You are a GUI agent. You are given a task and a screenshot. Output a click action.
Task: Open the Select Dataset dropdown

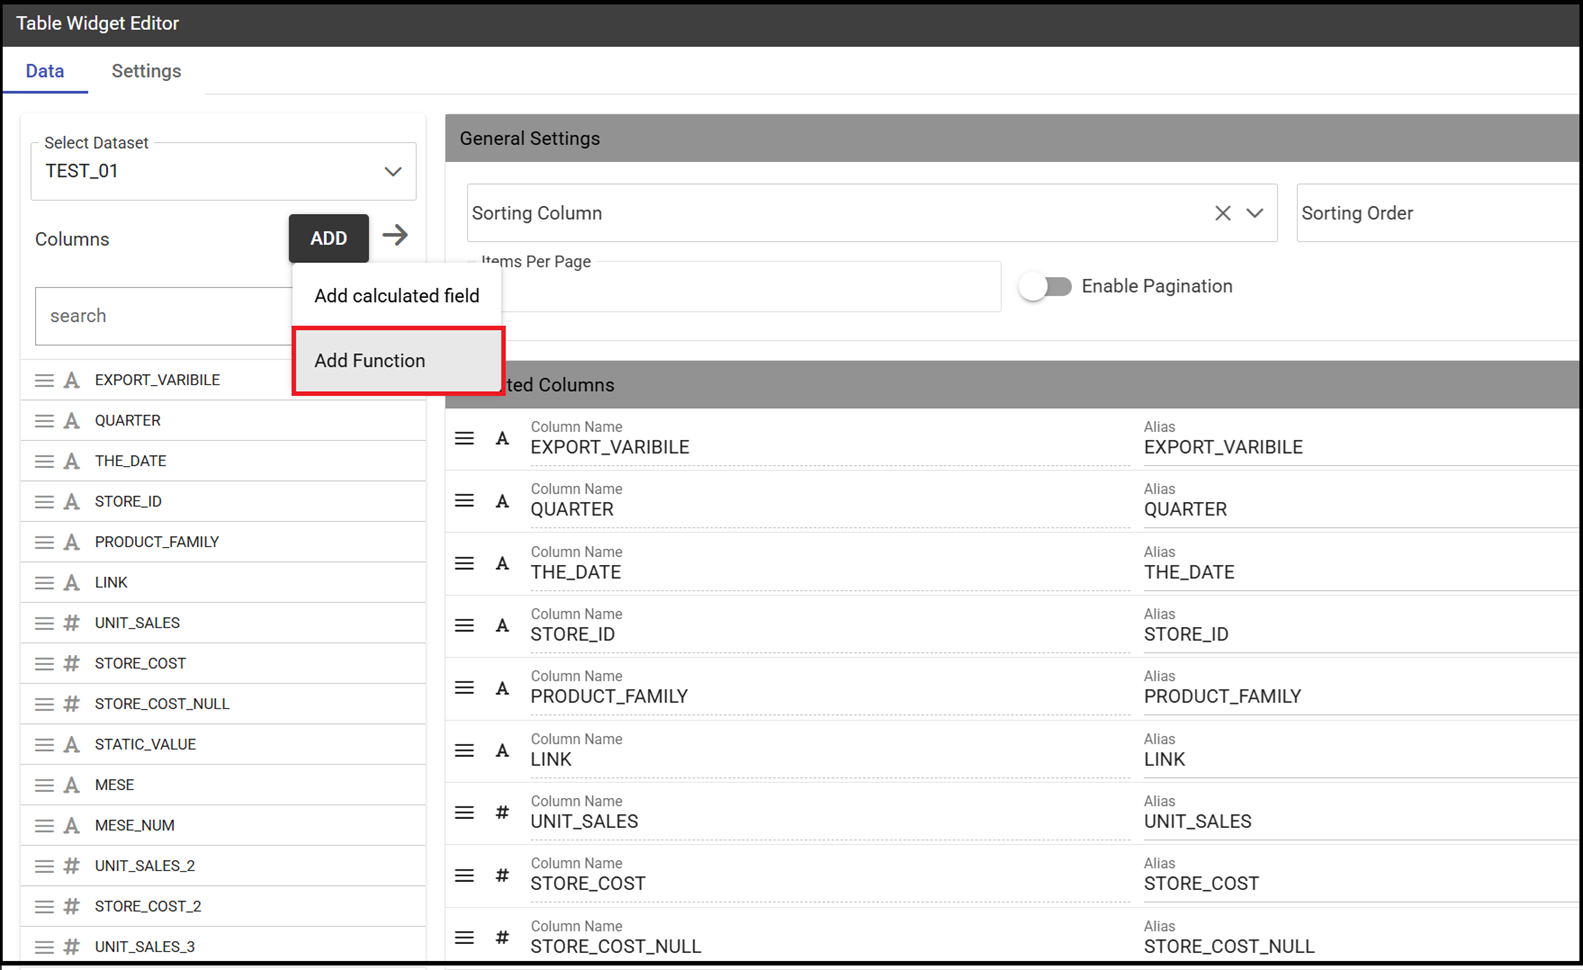coord(224,171)
